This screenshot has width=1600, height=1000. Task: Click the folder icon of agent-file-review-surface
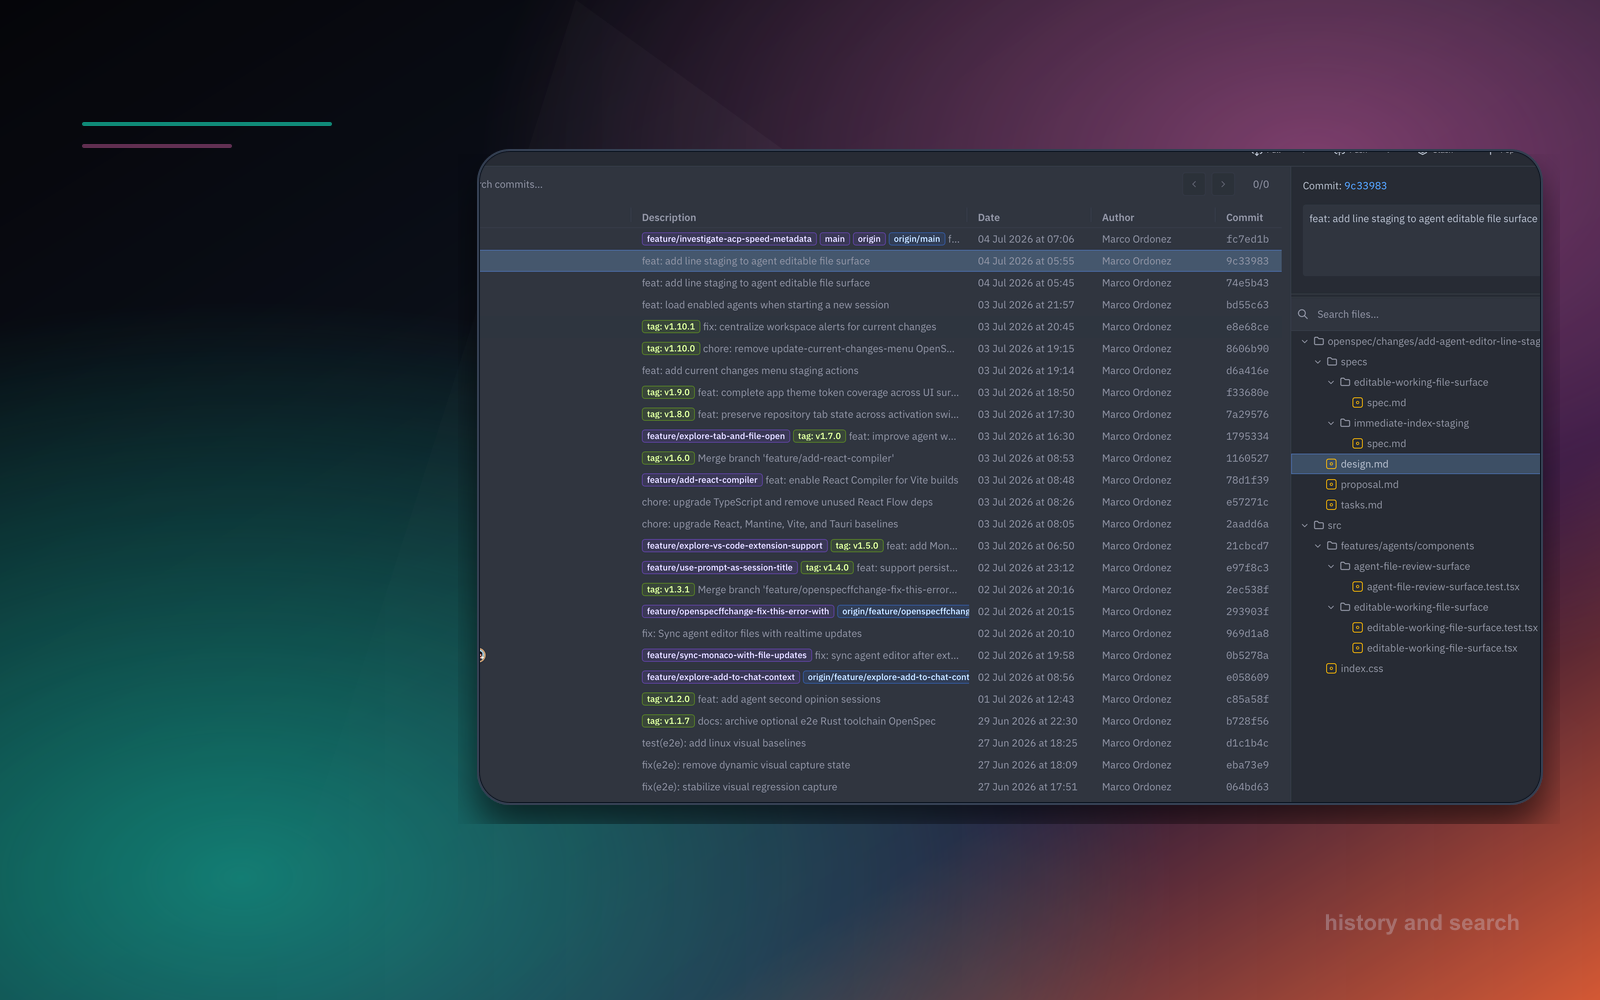coord(1345,566)
